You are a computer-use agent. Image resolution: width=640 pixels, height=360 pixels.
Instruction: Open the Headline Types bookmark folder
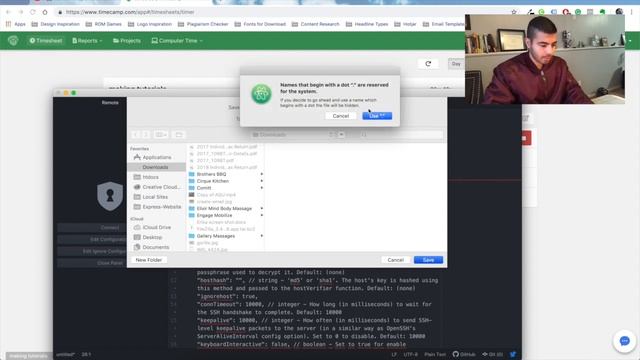click(x=367, y=24)
